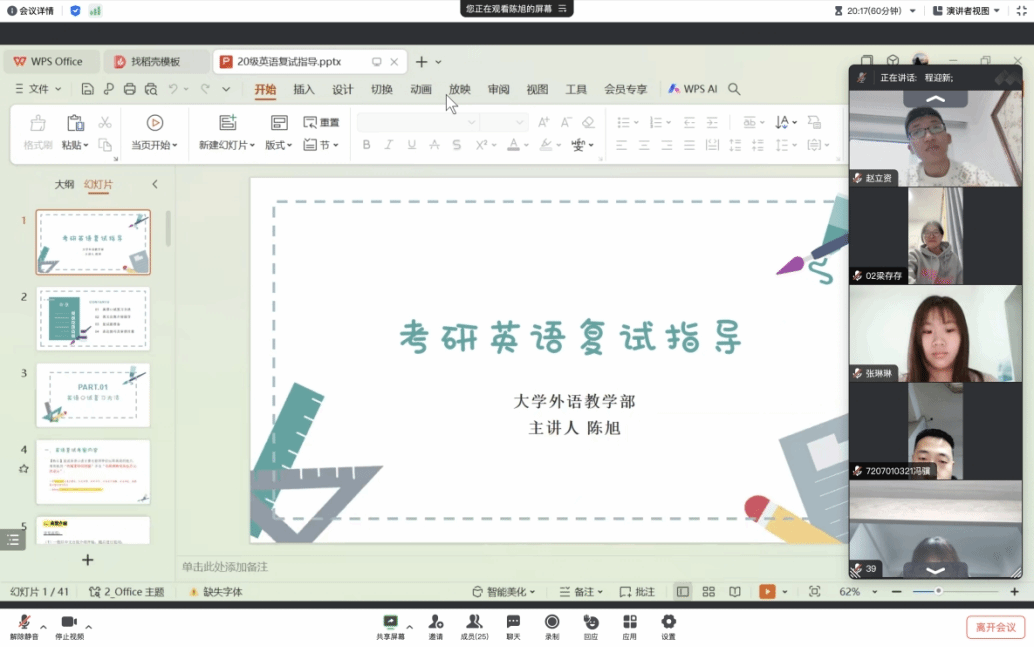Open Settings gear in the meeting toolbar

668,622
